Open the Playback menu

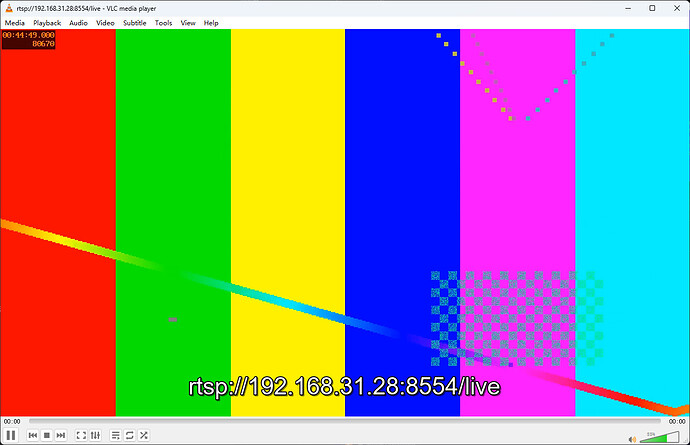47,23
